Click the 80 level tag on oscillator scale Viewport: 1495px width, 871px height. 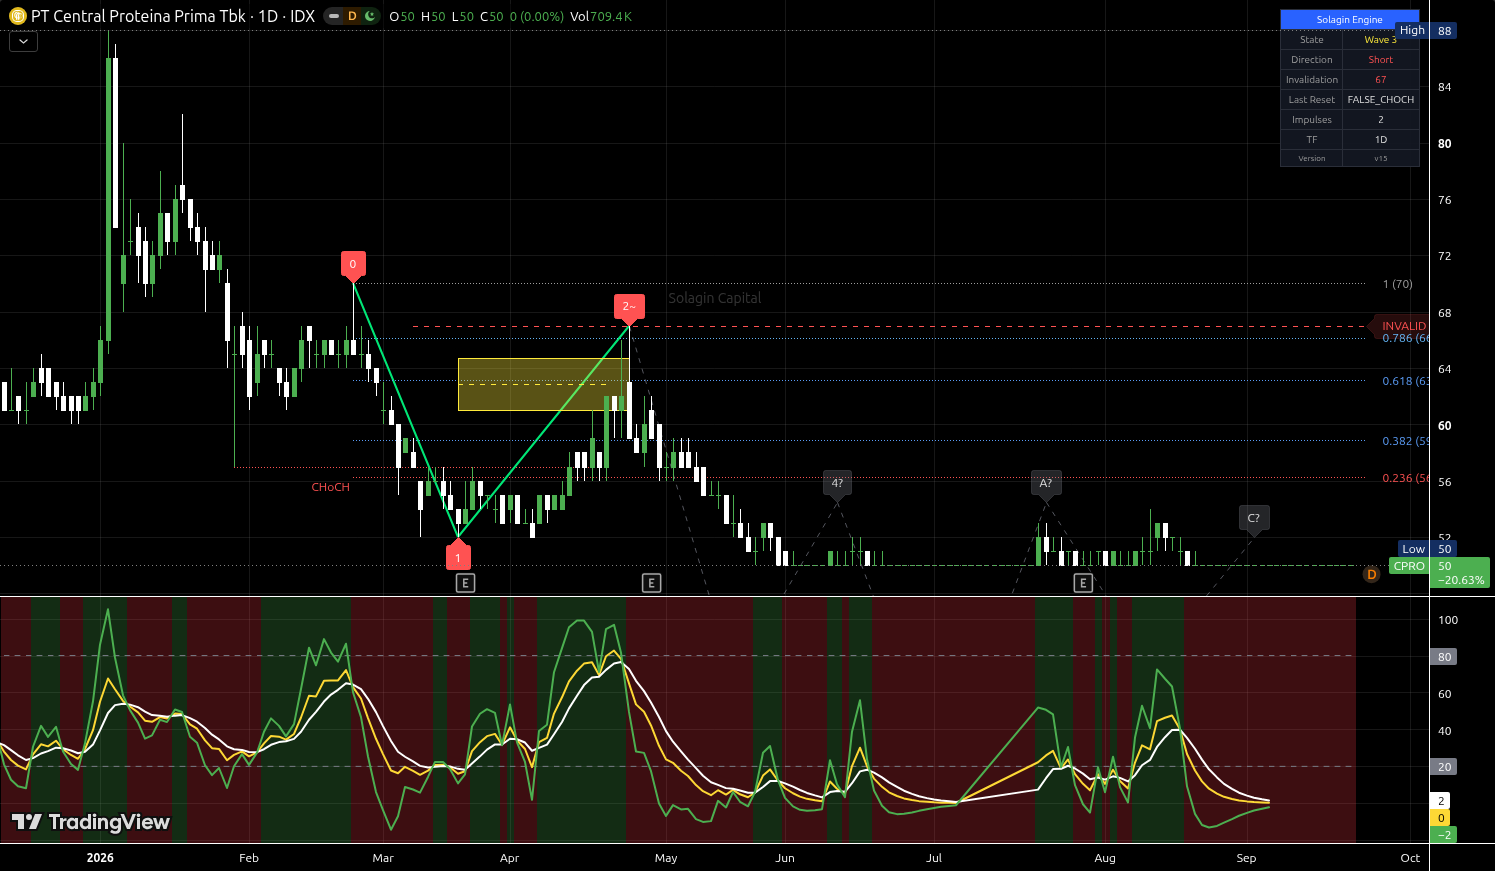pyautogui.click(x=1444, y=657)
